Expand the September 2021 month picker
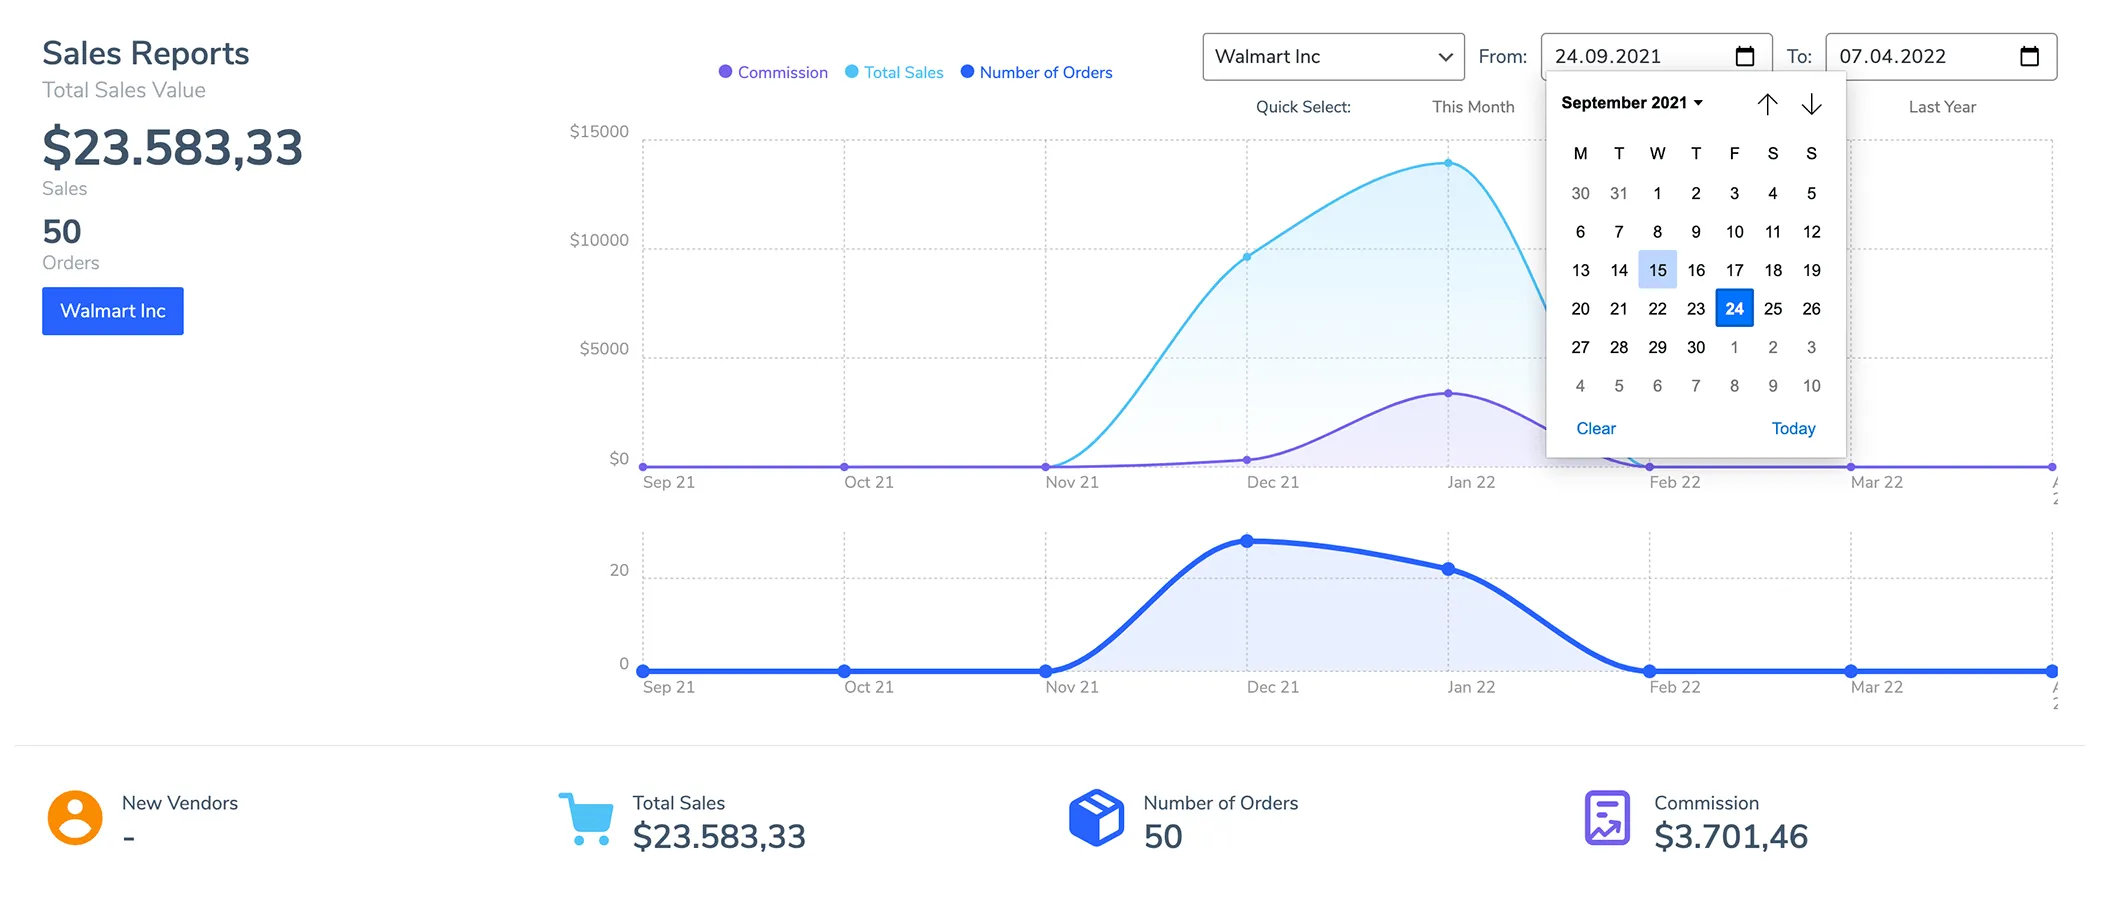This screenshot has height=899, width=2108. tap(1632, 103)
